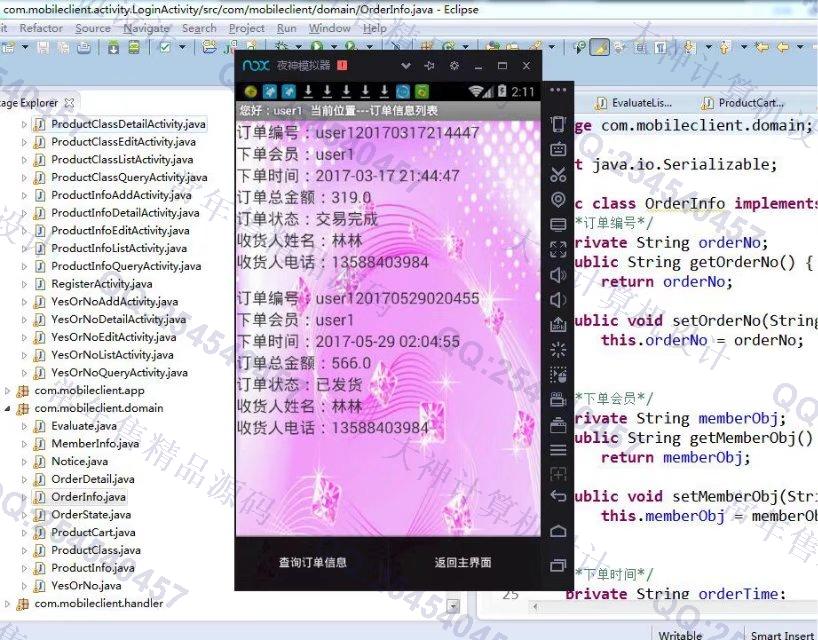Tap Nox shake device icon
Screen dimensions: 818x640
tap(558, 124)
